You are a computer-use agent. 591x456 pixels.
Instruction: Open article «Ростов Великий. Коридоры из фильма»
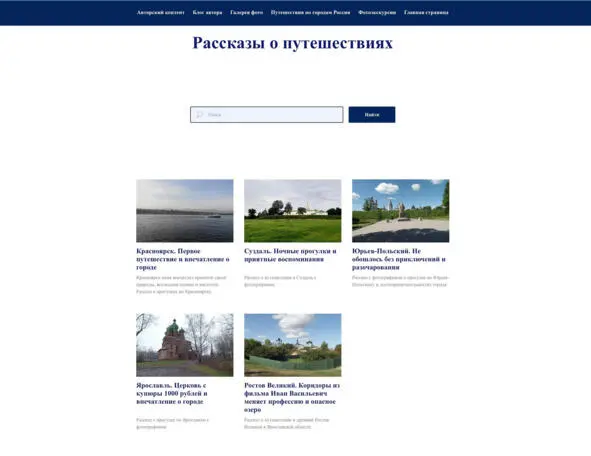point(292,397)
